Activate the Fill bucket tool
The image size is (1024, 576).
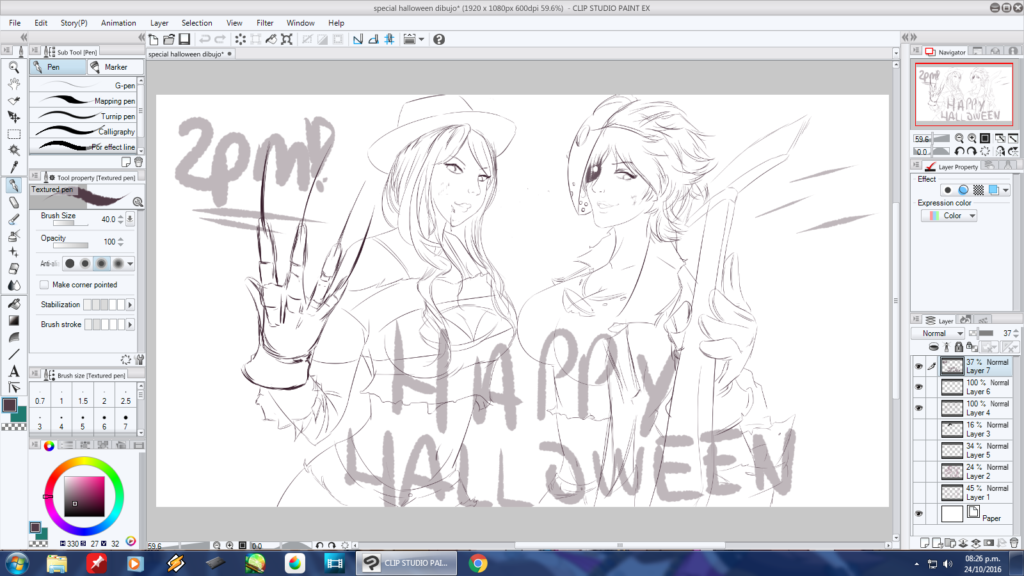tap(14, 303)
